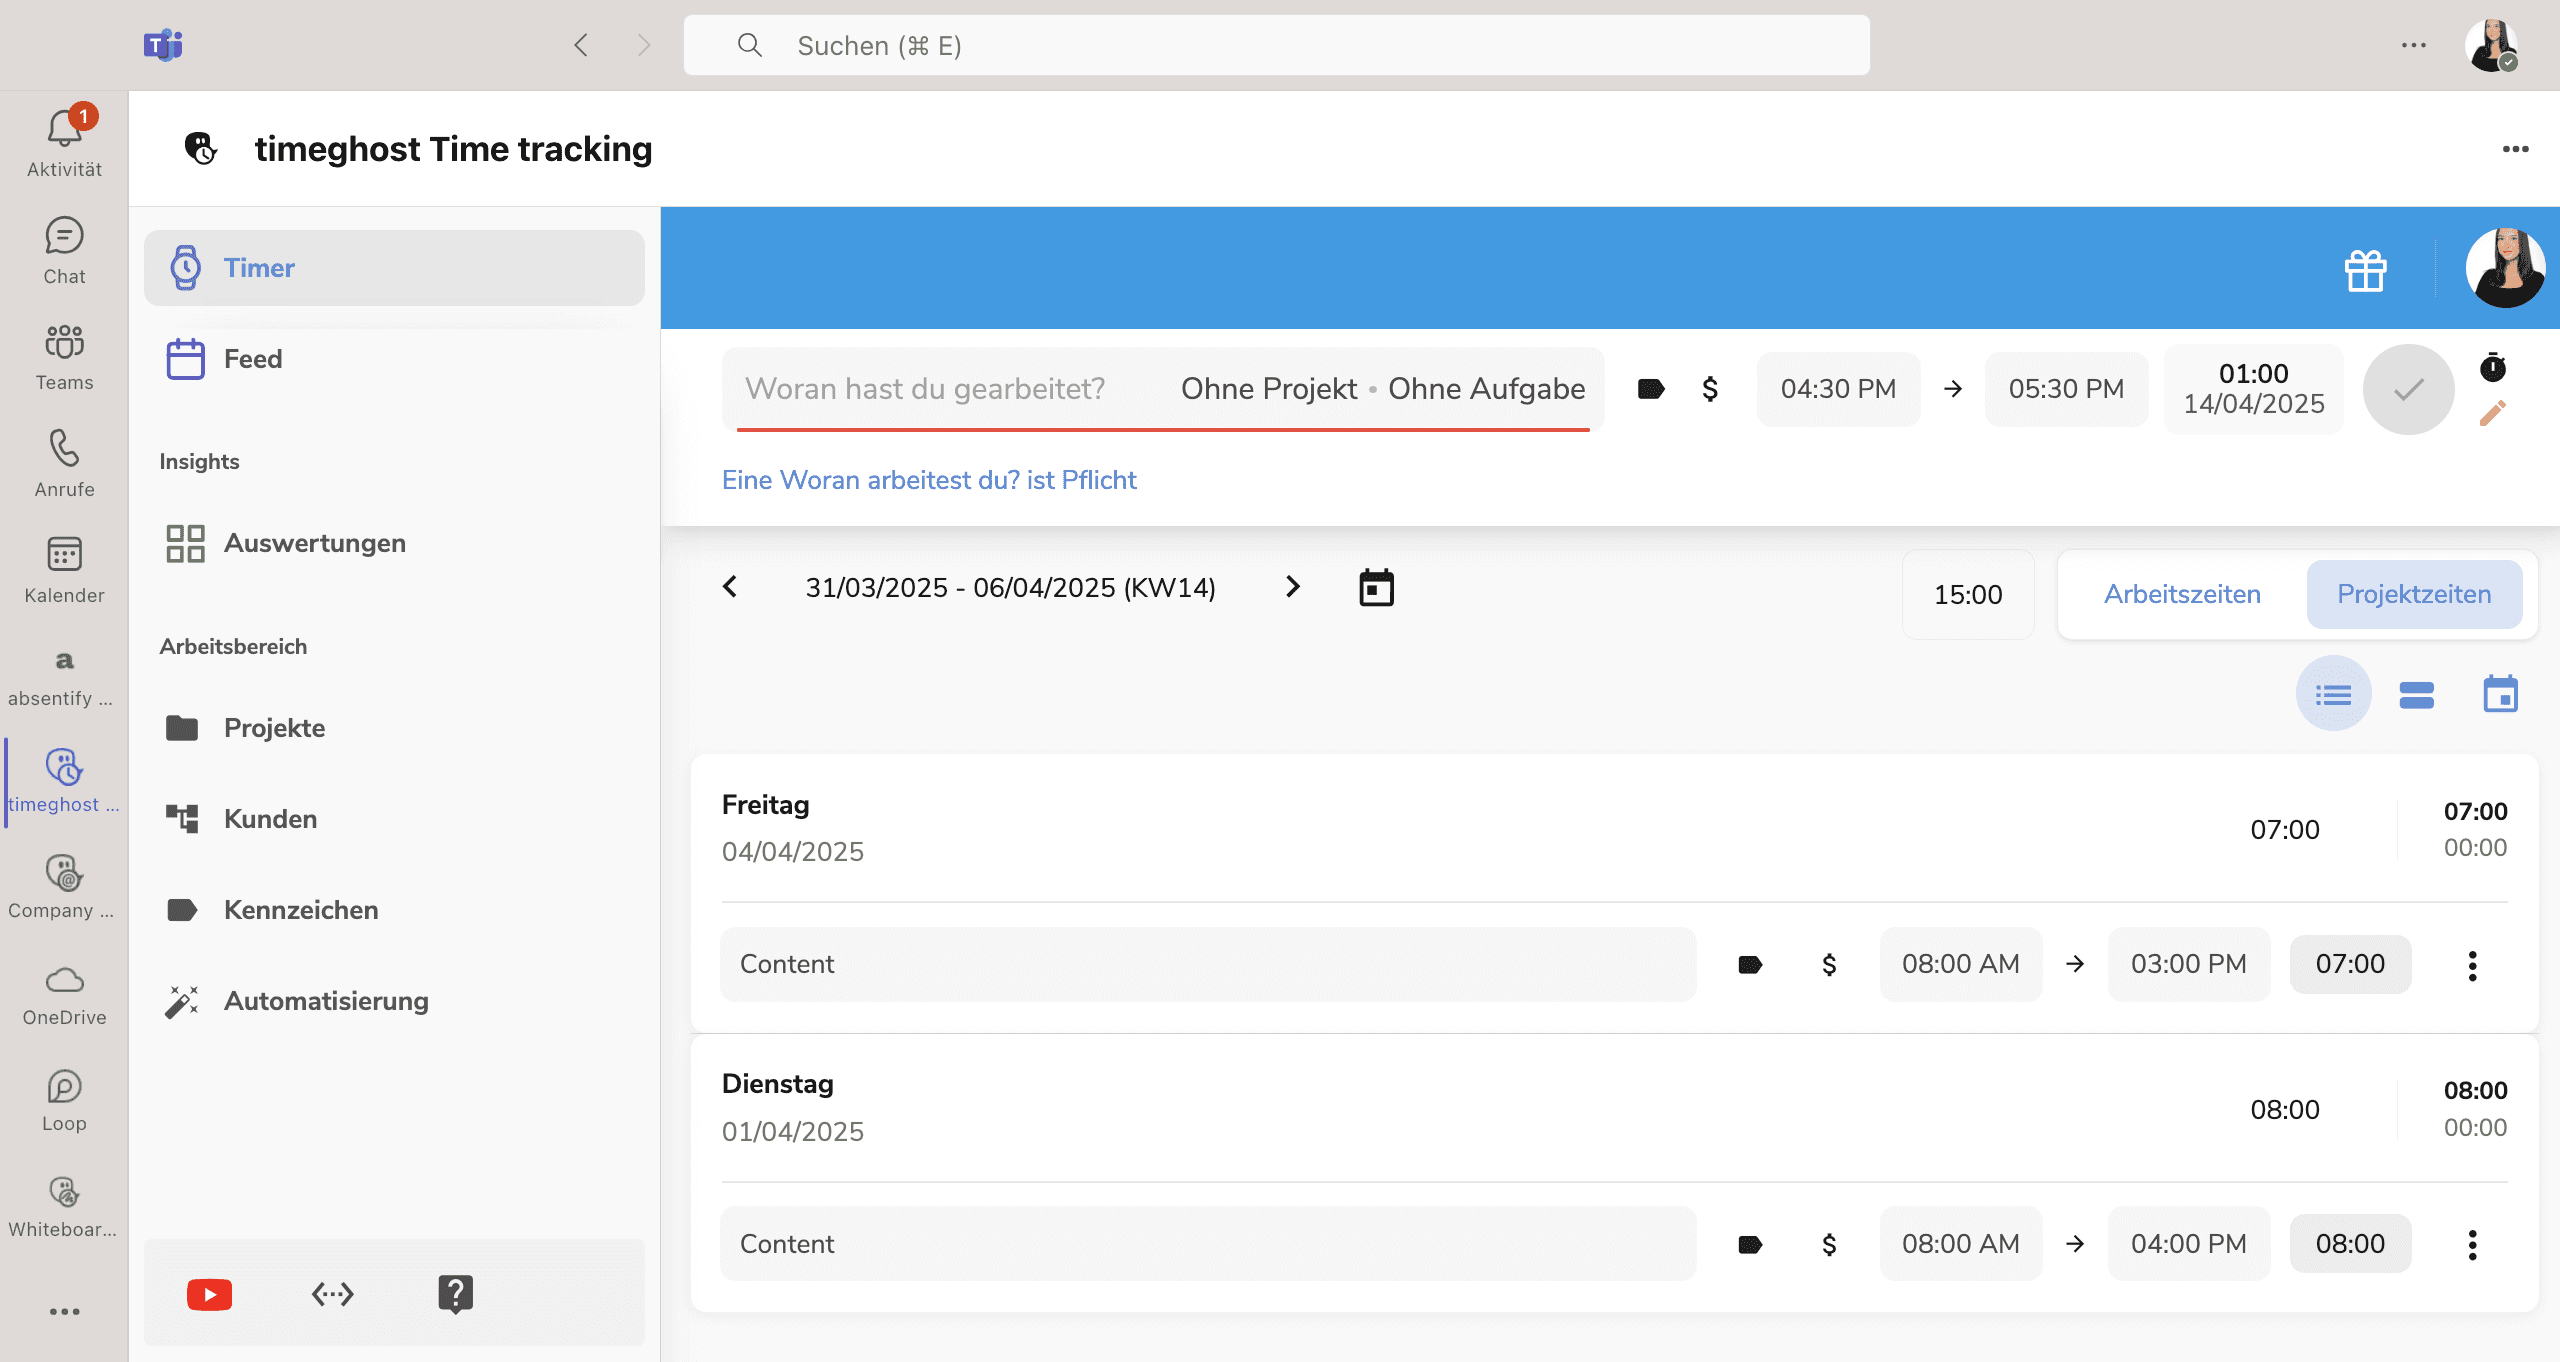Click the orange pencil manual mode icon

tap(2493, 413)
